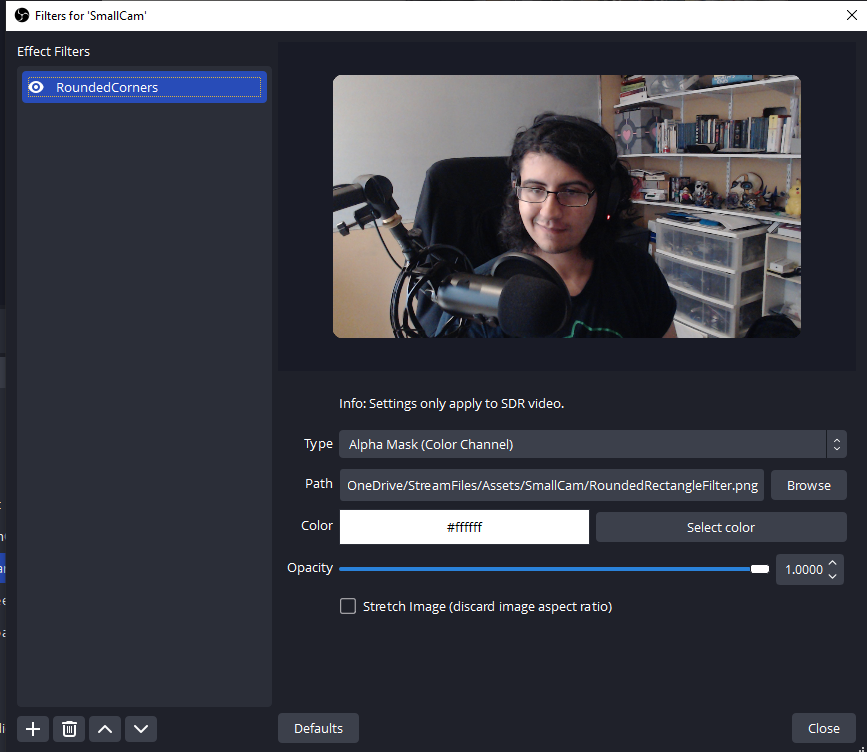
Task: Open the Select color picker
Action: [x=720, y=526]
